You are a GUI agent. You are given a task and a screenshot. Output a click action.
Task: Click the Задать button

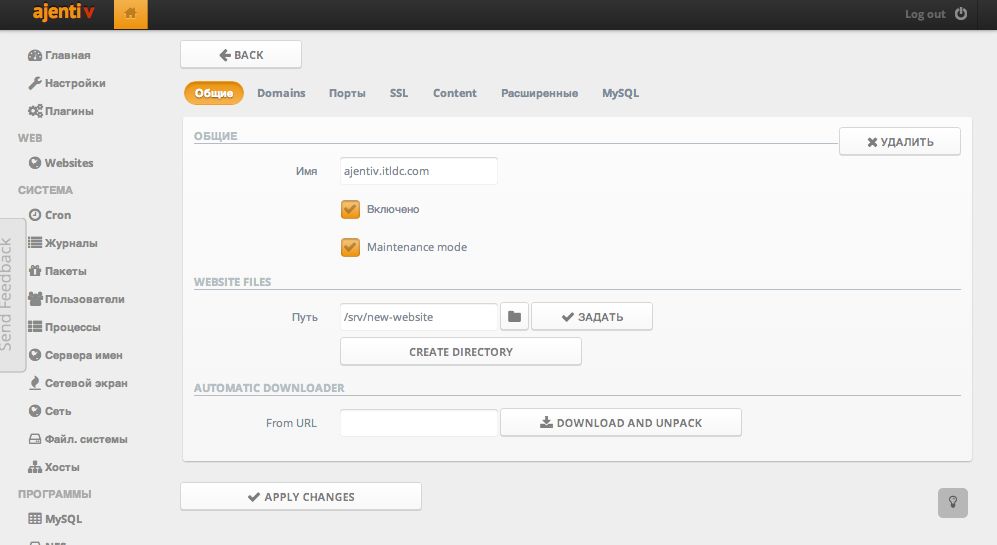pos(592,317)
